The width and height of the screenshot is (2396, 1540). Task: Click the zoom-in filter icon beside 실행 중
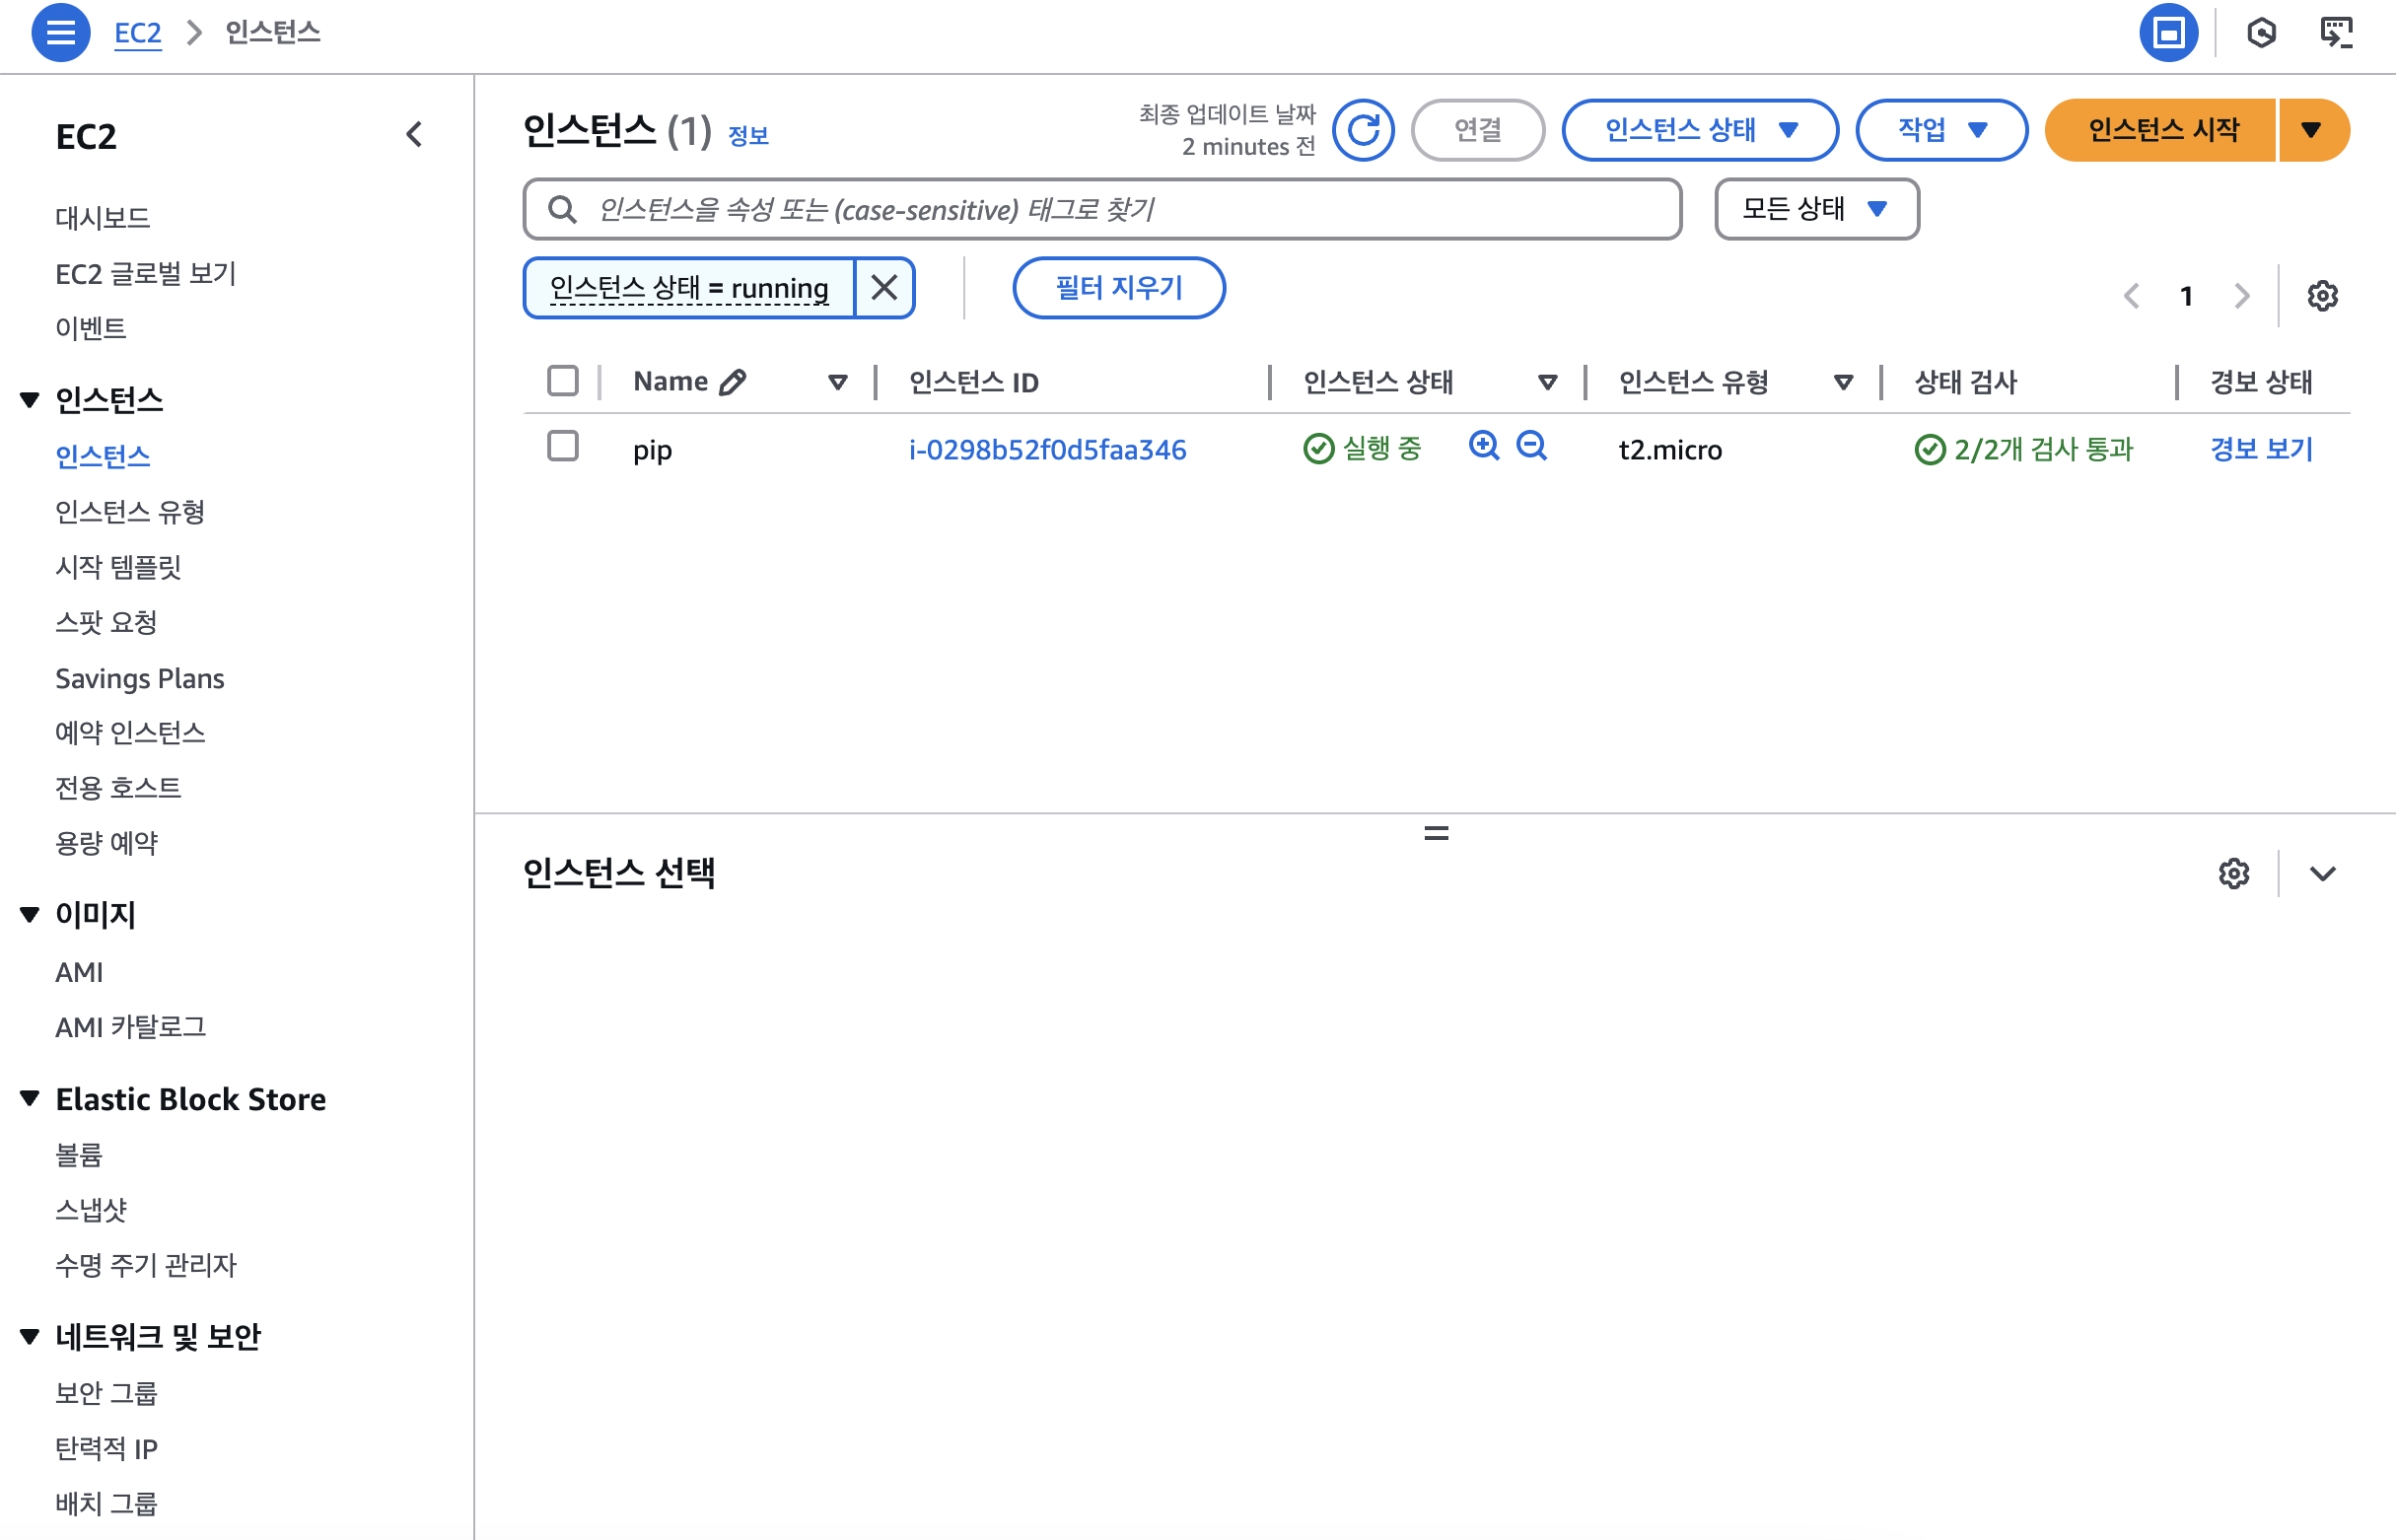1484,446
